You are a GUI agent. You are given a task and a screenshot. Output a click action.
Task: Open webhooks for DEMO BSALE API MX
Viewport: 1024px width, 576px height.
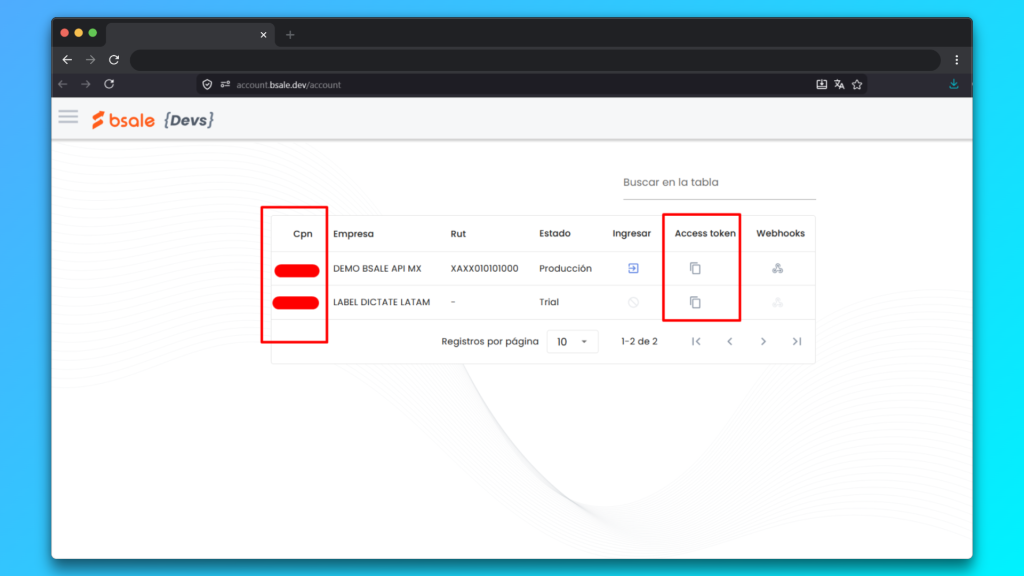pos(777,268)
